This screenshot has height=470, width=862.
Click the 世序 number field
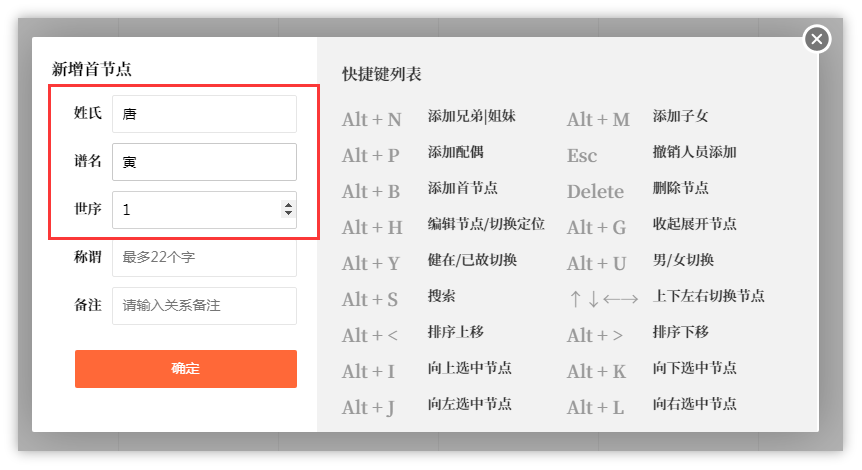pyautogui.click(x=205, y=209)
